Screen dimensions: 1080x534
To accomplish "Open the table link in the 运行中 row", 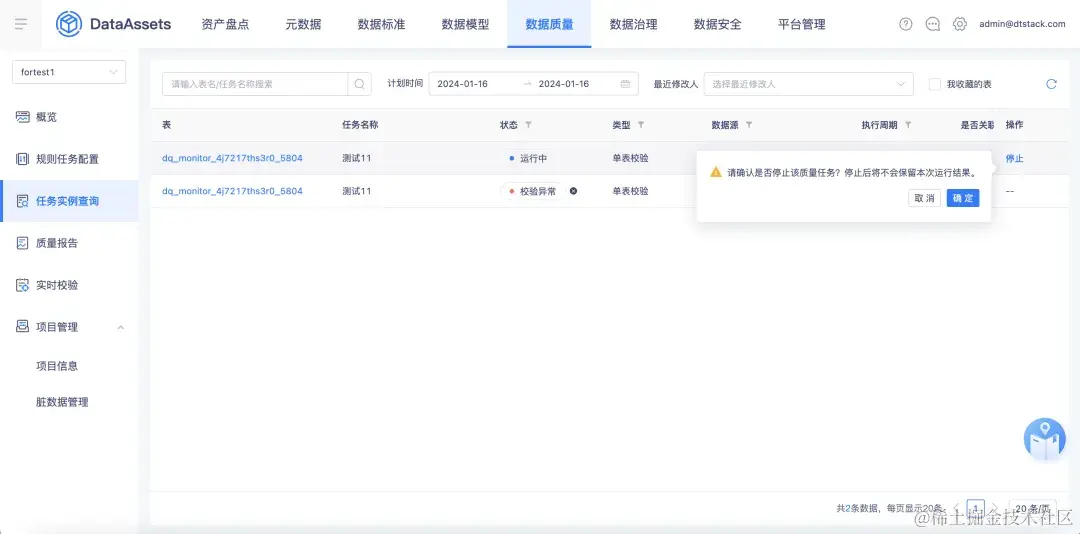I will point(232,158).
